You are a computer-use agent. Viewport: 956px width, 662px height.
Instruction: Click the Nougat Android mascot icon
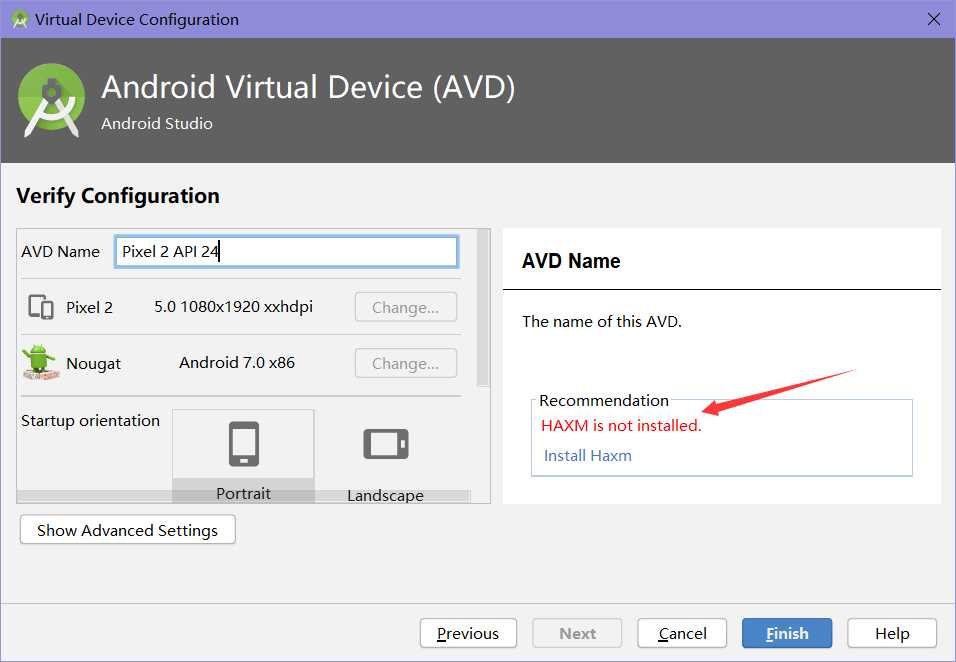pos(40,362)
